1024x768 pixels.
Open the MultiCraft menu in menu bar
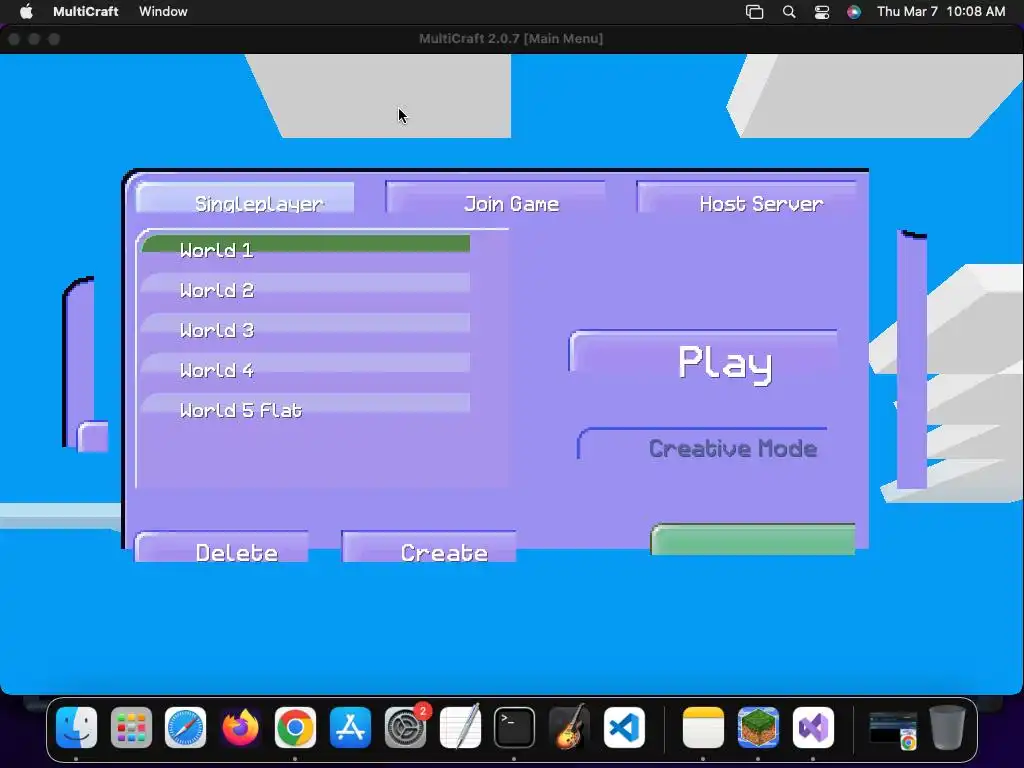pyautogui.click(x=86, y=11)
